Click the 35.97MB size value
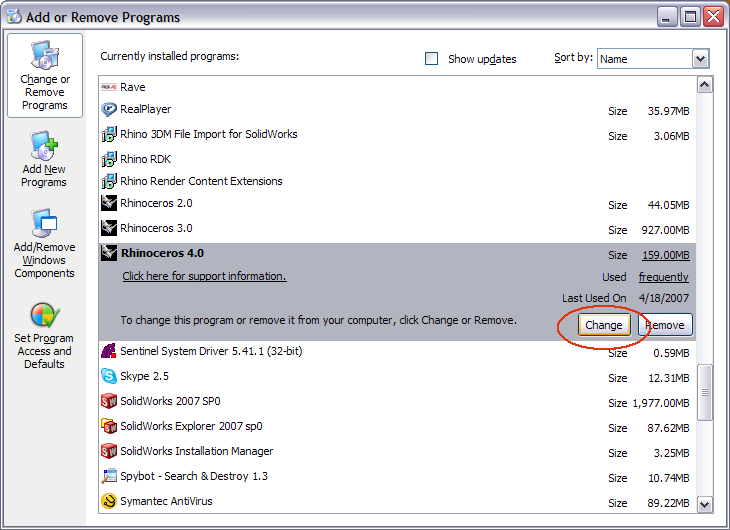Image resolution: width=730 pixels, height=530 pixels. point(669,111)
